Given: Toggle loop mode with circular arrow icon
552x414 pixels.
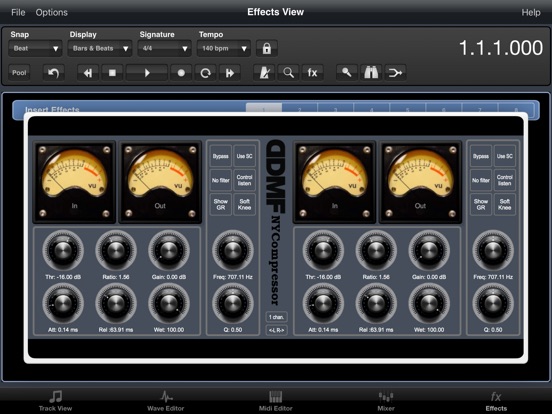Looking at the screenshot, I should pos(205,73).
